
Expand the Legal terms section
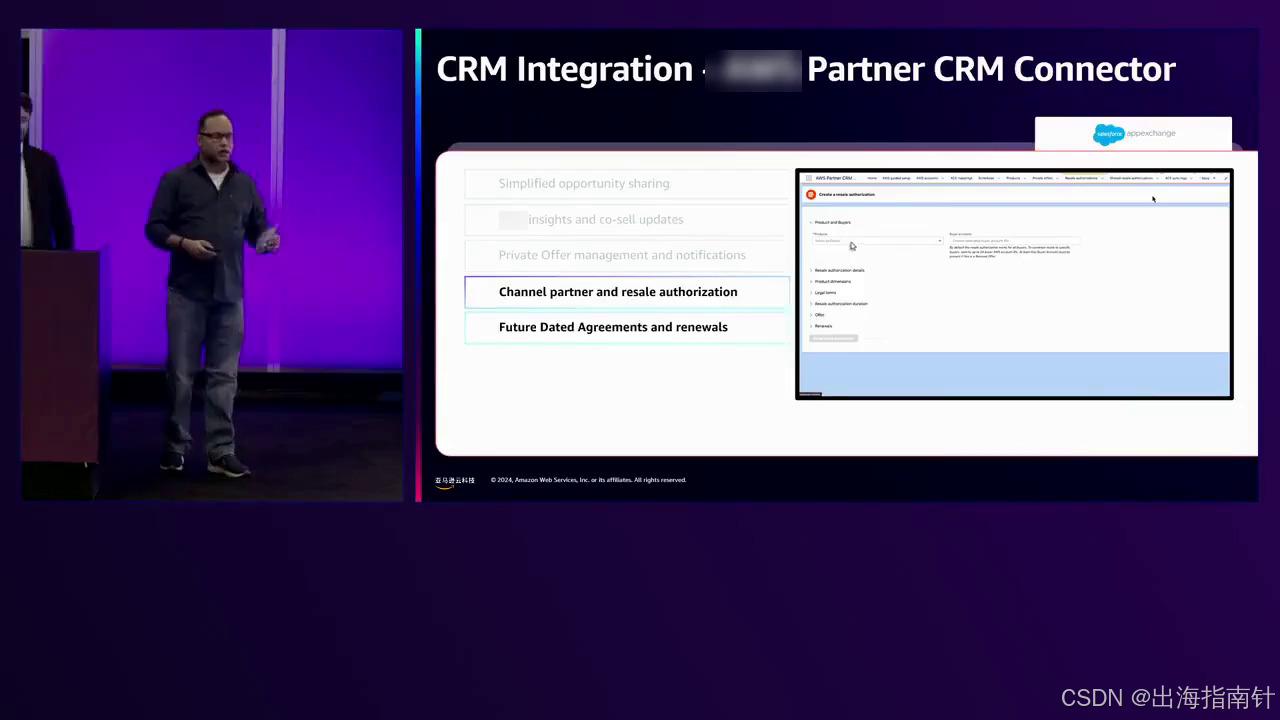point(824,292)
